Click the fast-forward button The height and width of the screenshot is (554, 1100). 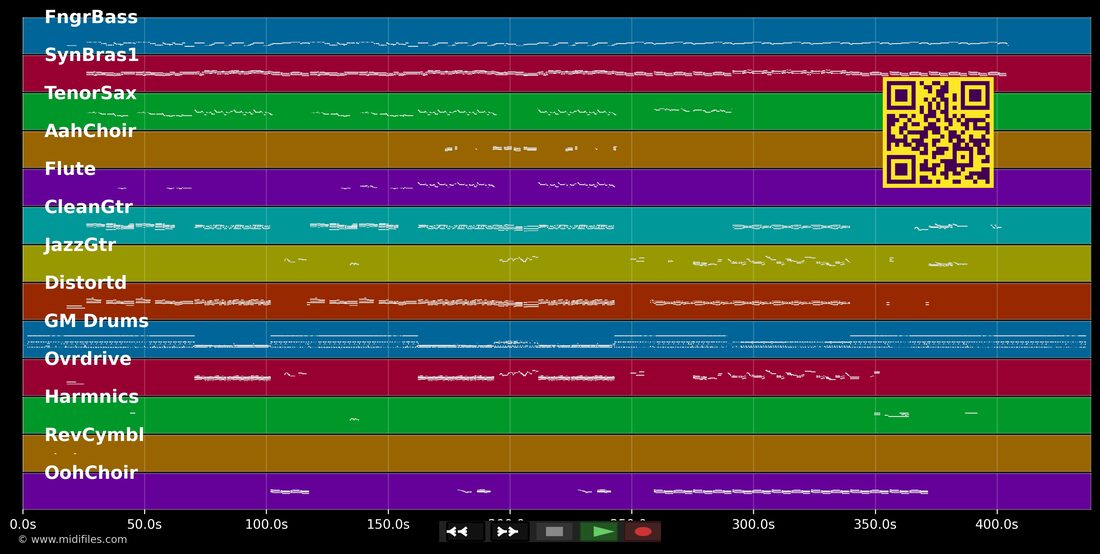pyautogui.click(x=508, y=532)
